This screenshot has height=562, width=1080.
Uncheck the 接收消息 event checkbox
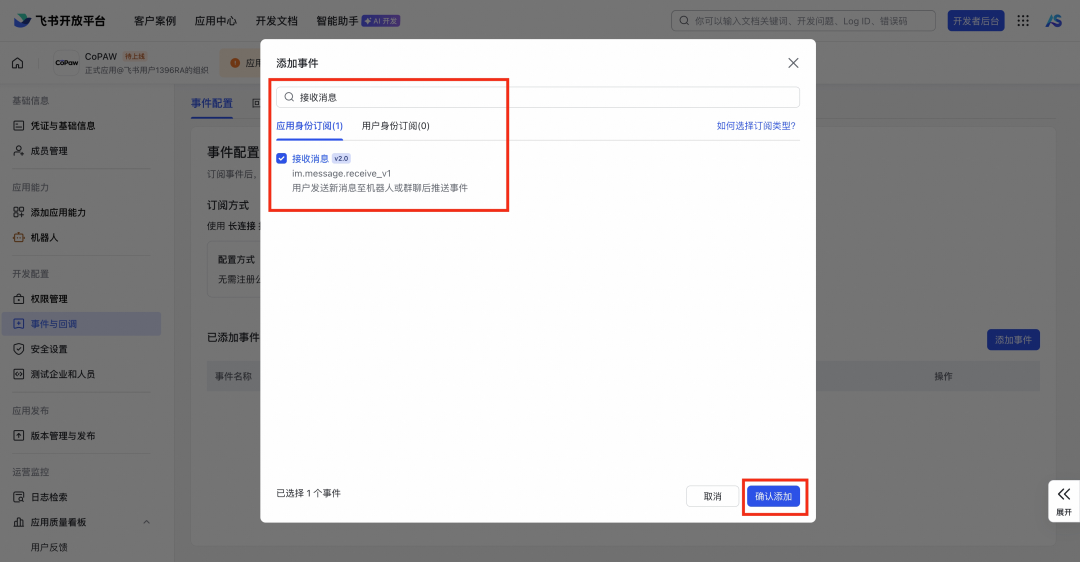pyautogui.click(x=282, y=158)
